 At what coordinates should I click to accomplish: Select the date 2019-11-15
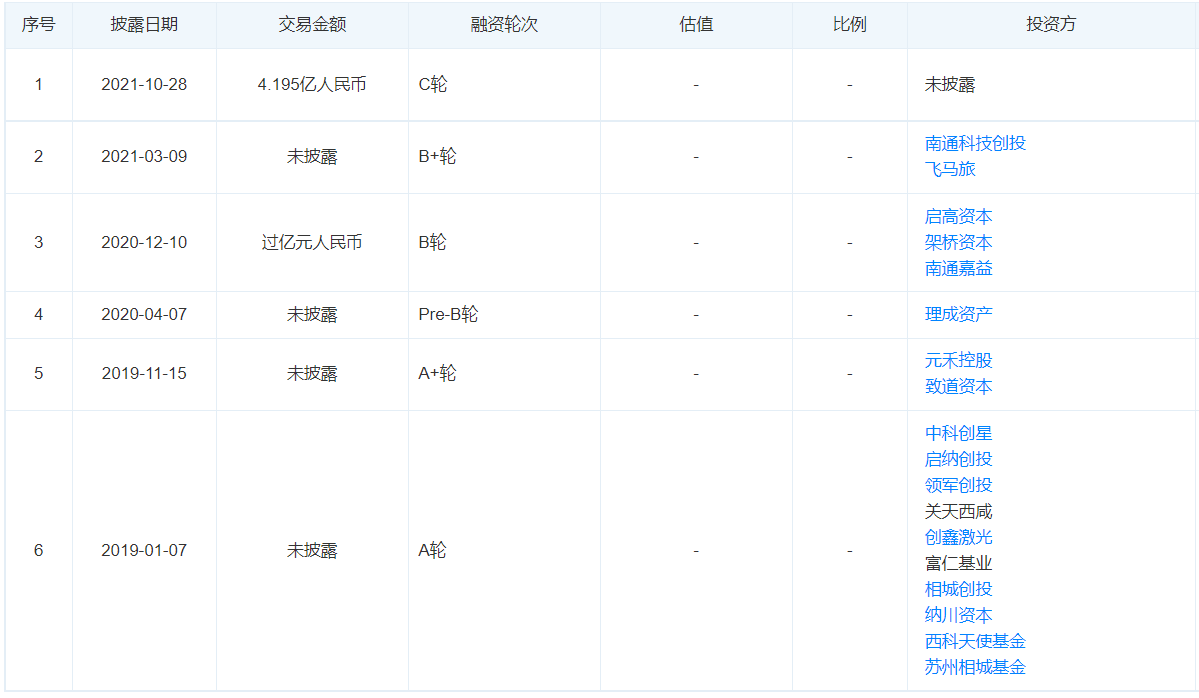click(x=144, y=374)
